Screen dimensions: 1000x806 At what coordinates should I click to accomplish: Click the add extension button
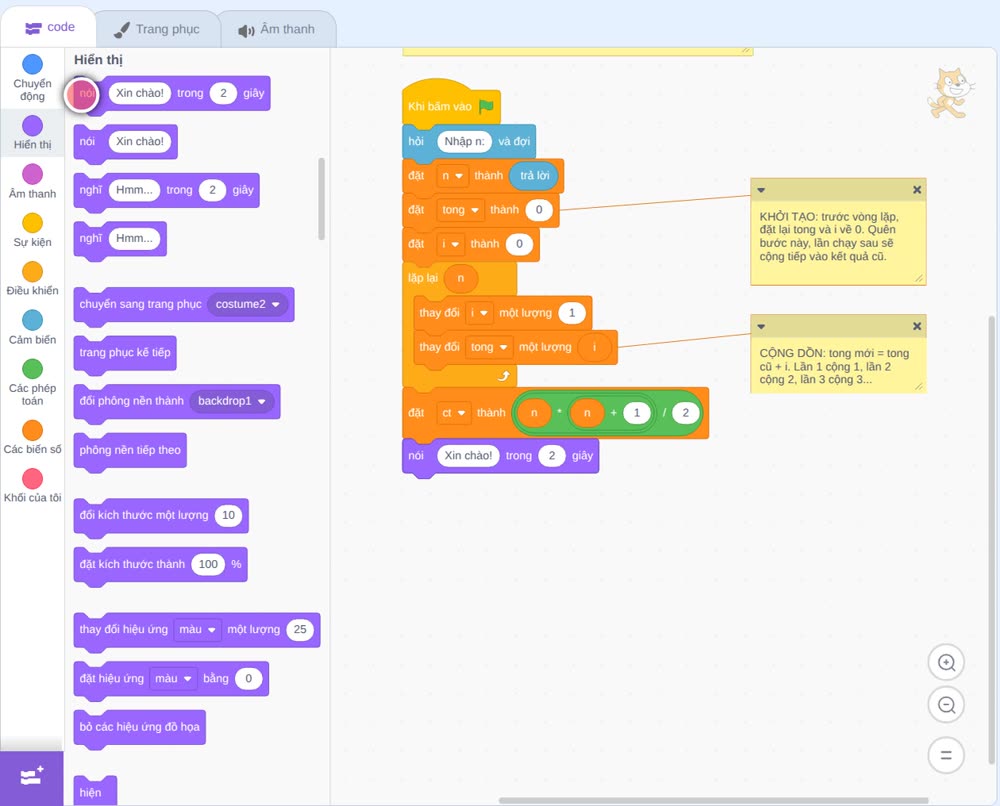[x=32, y=778]
